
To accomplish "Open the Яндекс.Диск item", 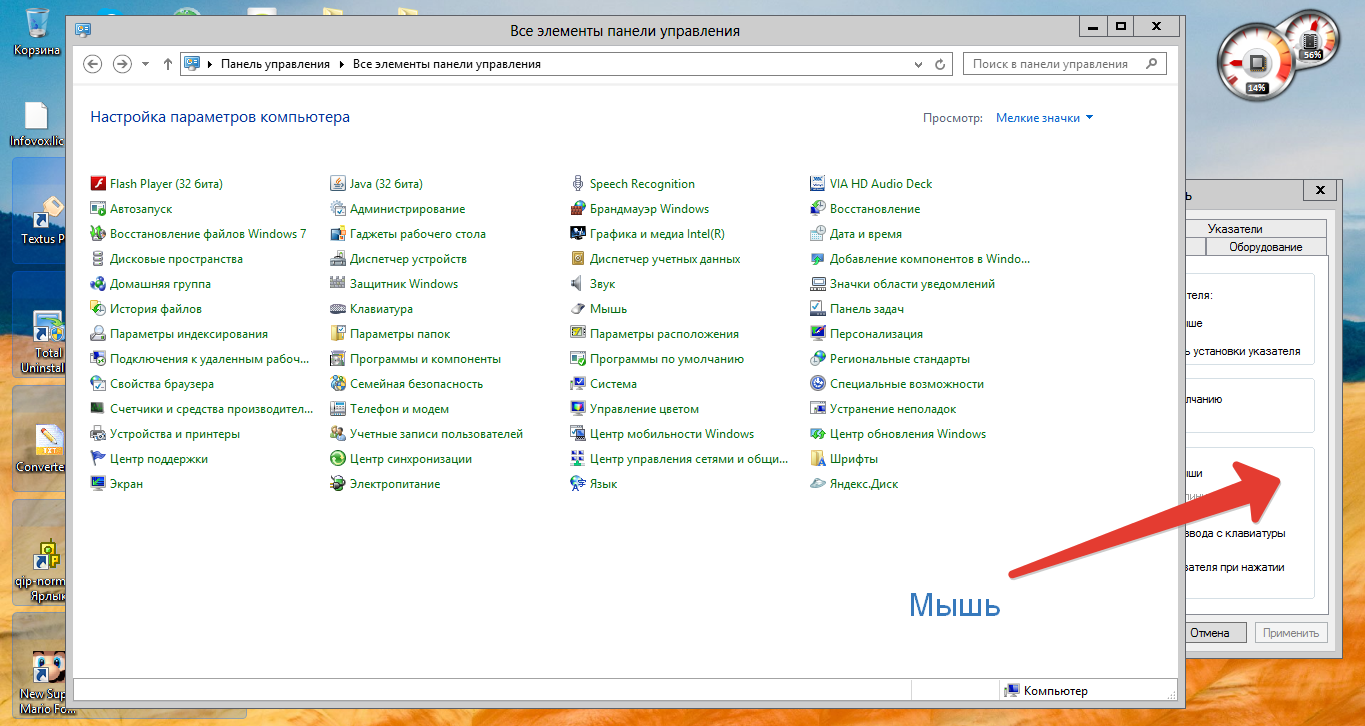I will click(863, 484).
